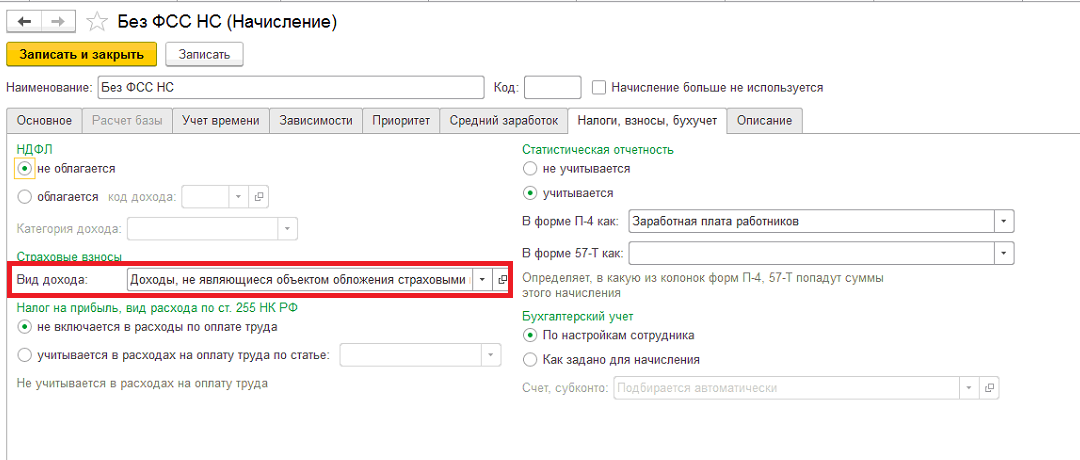Go forward with the right arrow
This screenshot has width=1080, height=460.
pyautogui.click(x=59, y=22)
